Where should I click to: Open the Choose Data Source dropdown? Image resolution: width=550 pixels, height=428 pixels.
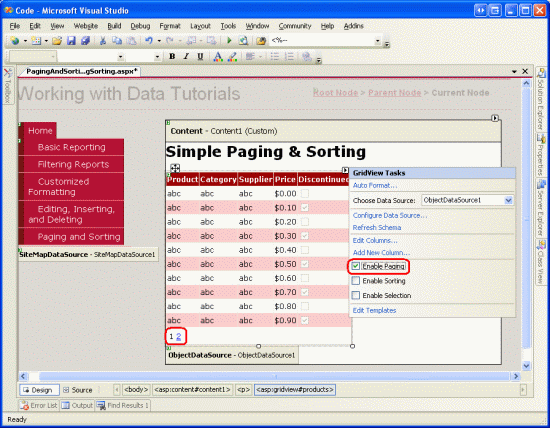click(x=508, y=200)
